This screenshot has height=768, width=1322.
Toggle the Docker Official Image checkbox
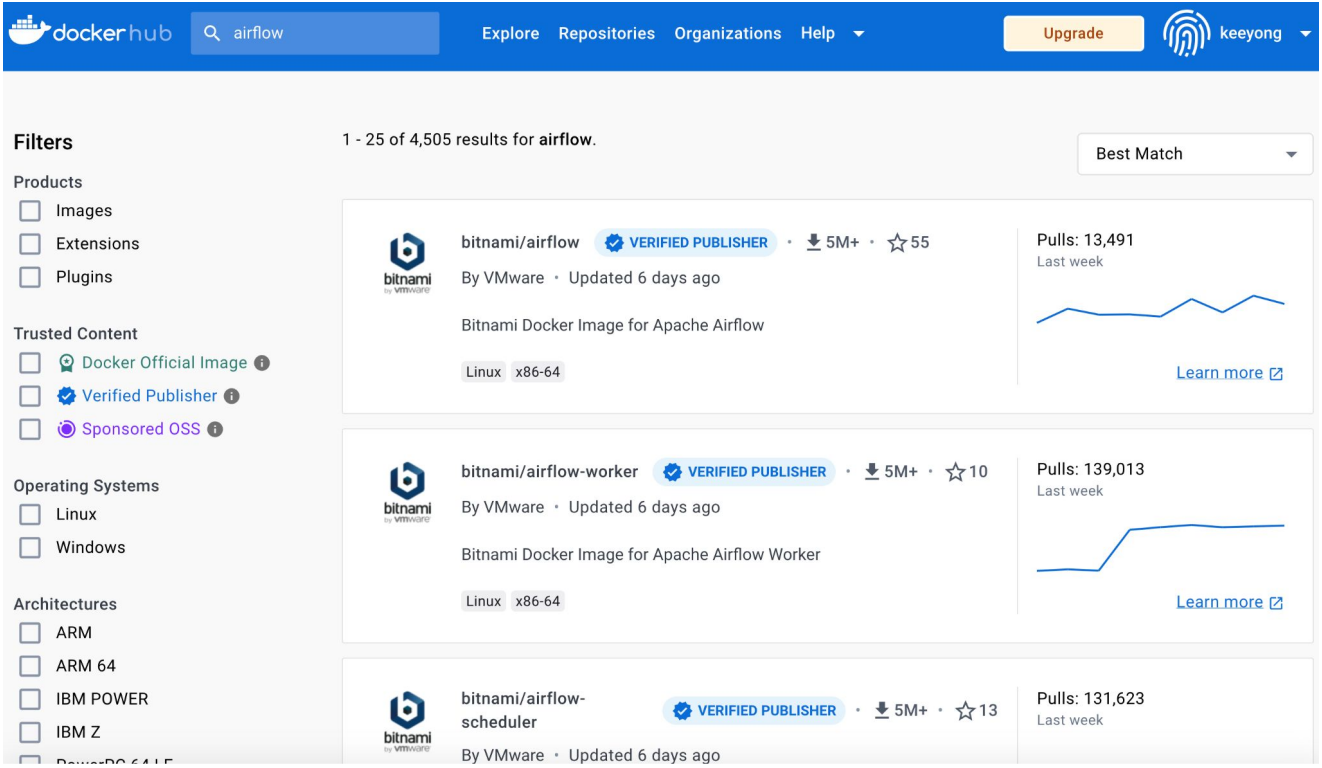pos(30,363)
